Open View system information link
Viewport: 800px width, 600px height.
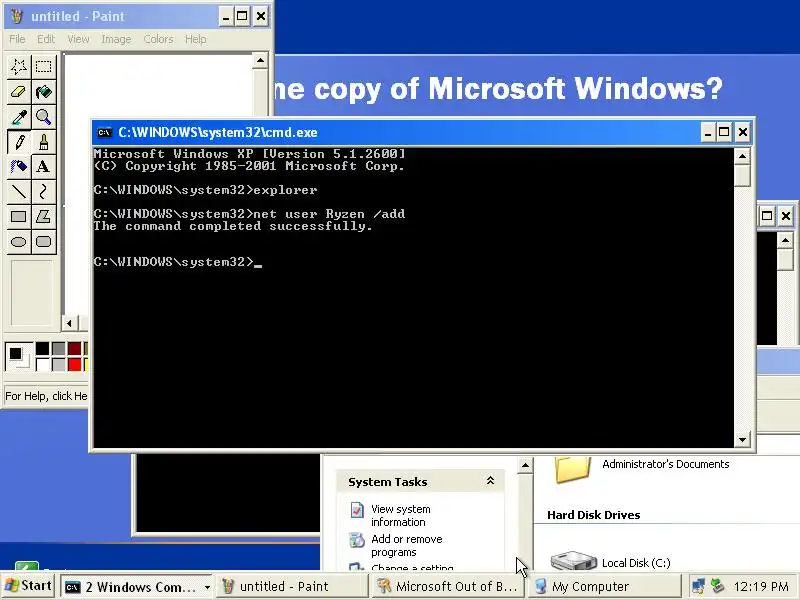coord(401,515)
